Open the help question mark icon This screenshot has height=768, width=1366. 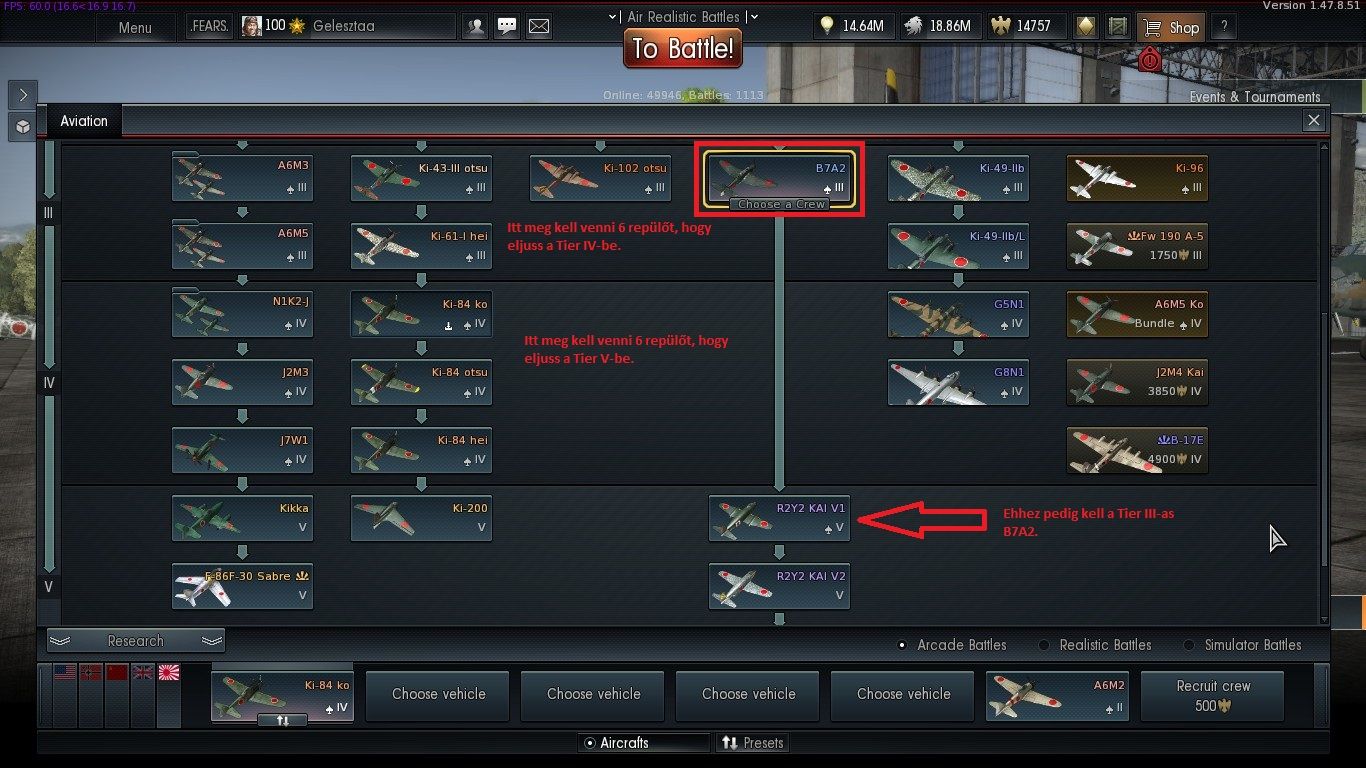click(x=1223, y=27)
